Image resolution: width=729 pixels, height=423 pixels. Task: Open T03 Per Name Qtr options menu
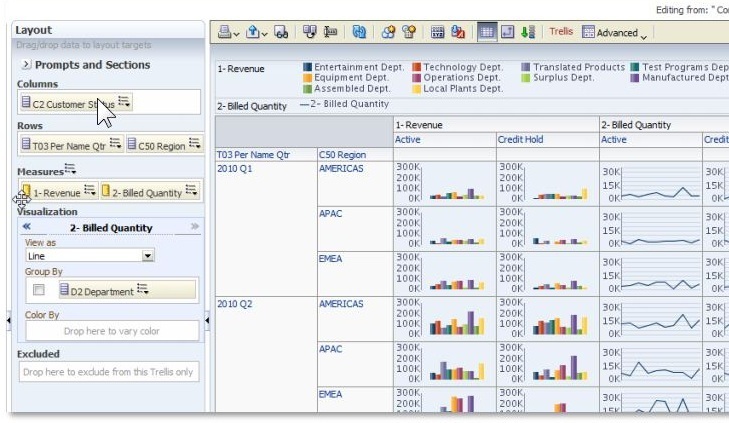point(115,144)
